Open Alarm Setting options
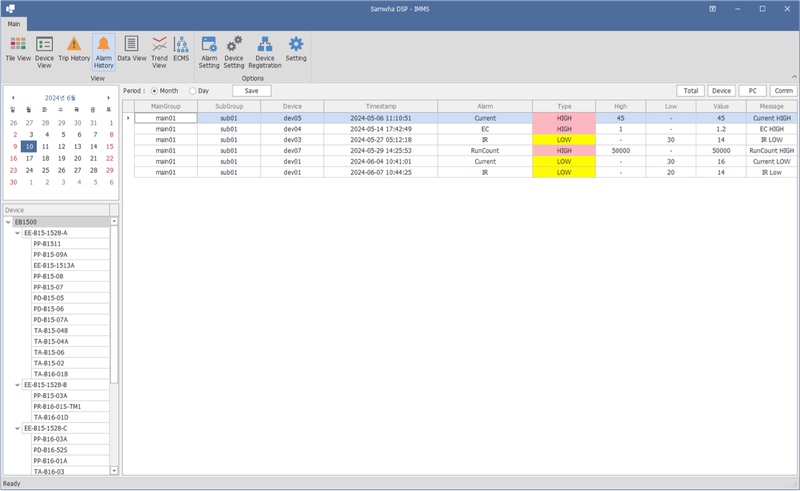 point(209,52)
